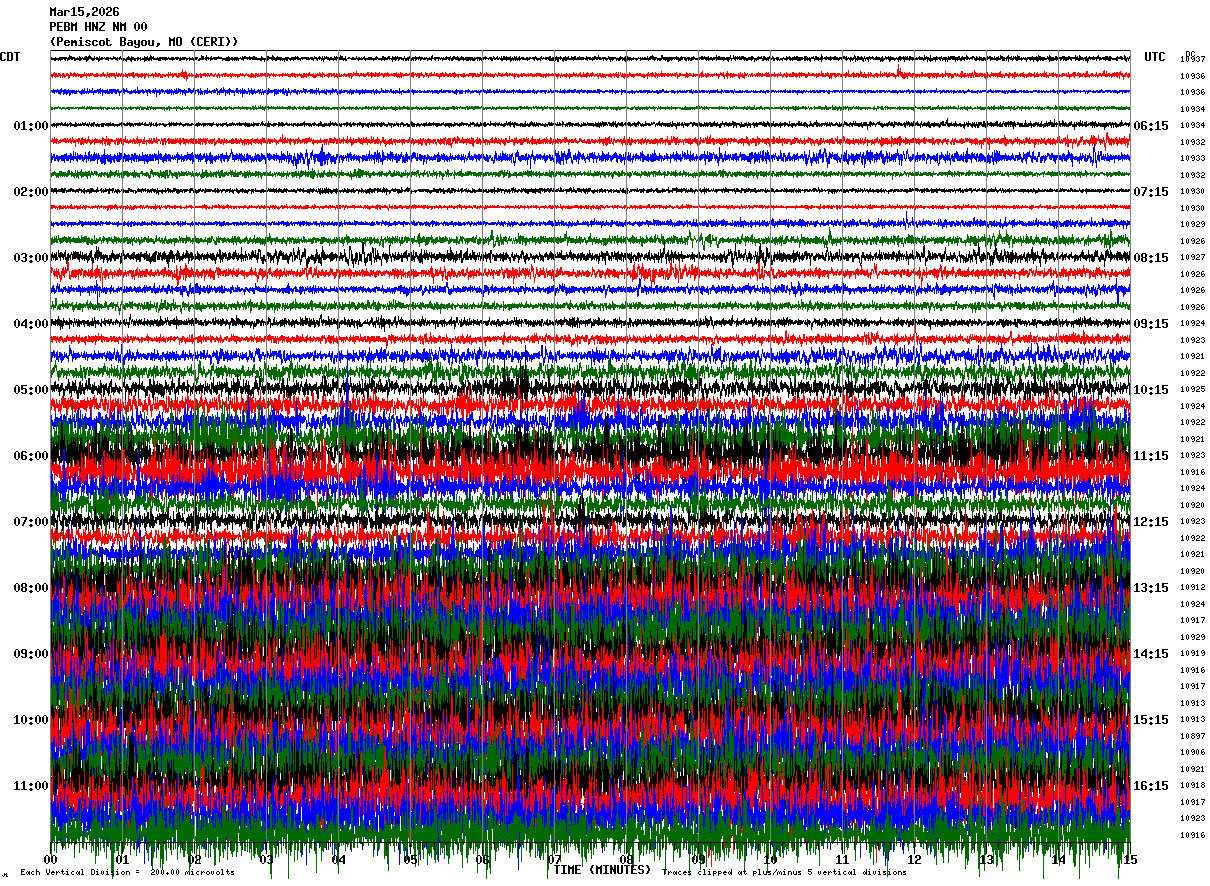Viewport: 1210px width, 886px height.
Task: Click the Each Vertical Division scale note
Action: (127, 873)
